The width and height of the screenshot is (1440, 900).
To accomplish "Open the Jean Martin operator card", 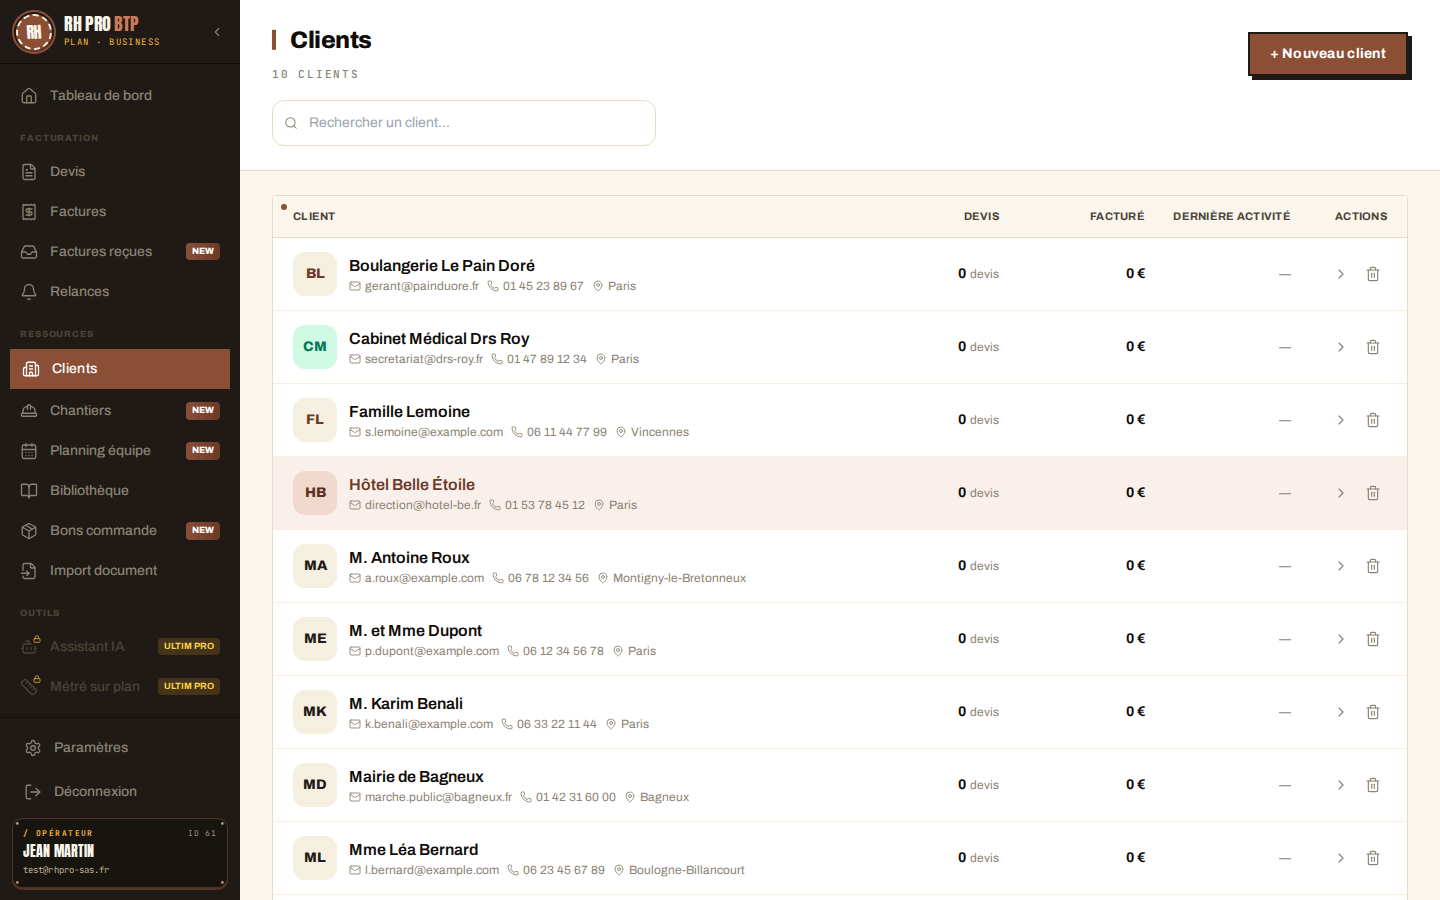I will pyautogui.click(x=120, y=854).
